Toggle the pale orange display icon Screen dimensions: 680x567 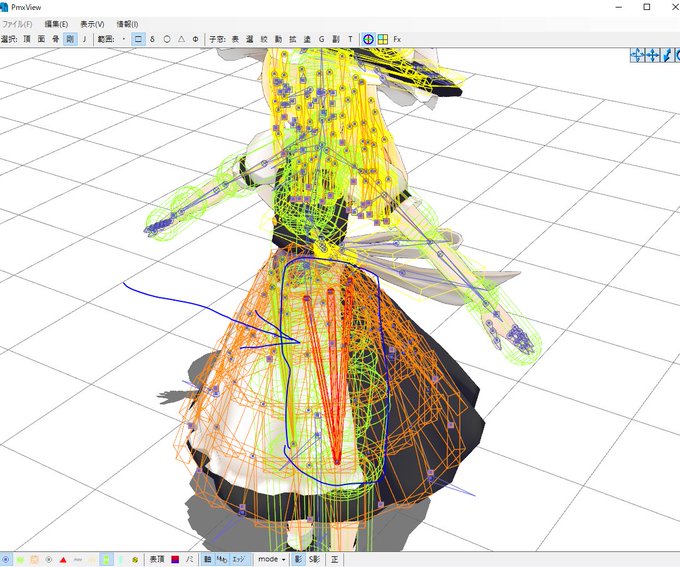coord(35,560)
